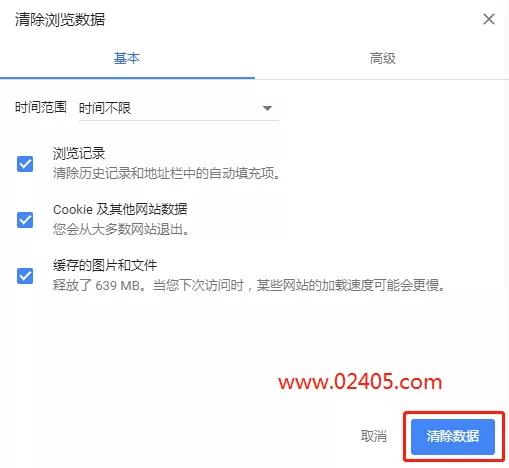Close the 清除浏览数据 dialog with X
This screenshot has width=509, height=468.
(489, 19)
